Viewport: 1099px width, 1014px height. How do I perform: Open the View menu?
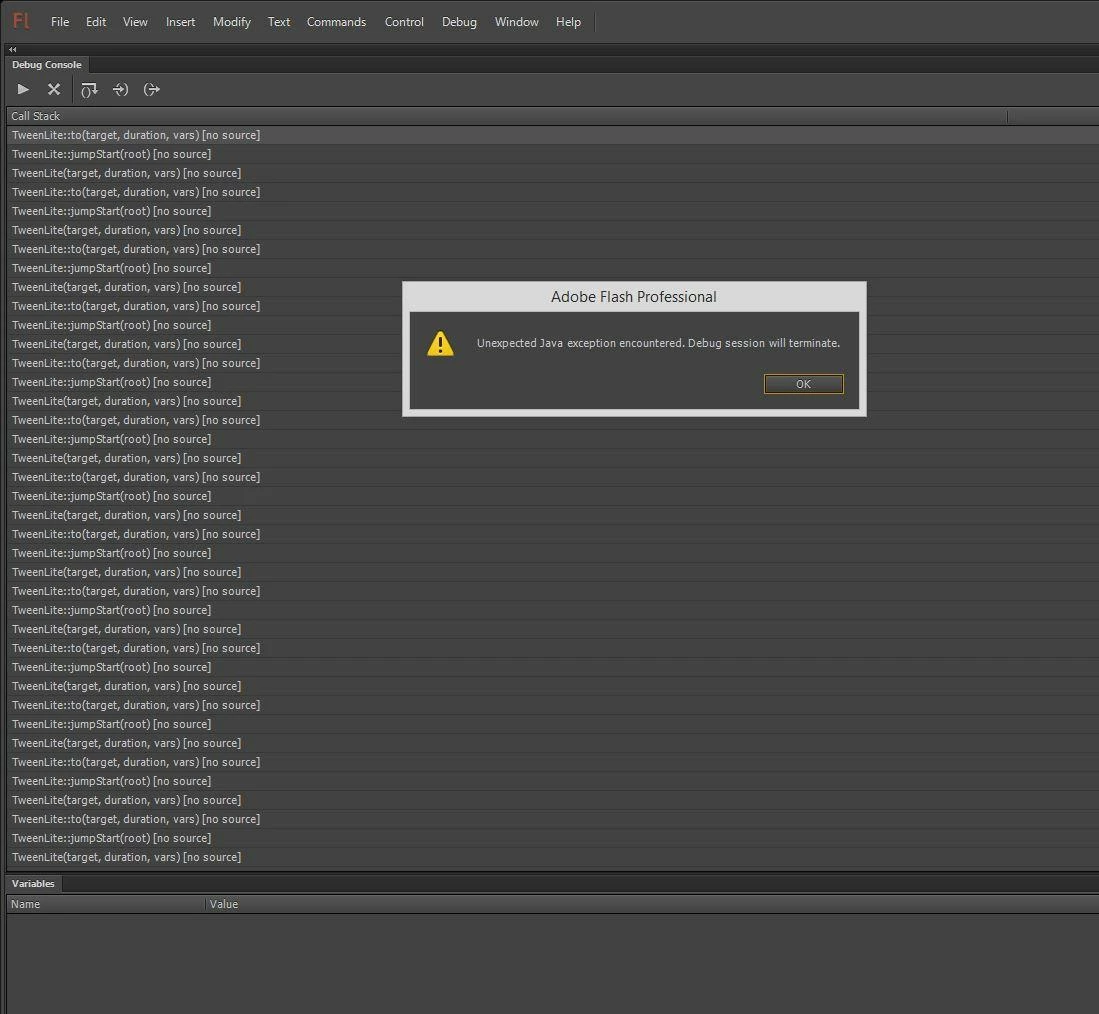pos(135,22)
